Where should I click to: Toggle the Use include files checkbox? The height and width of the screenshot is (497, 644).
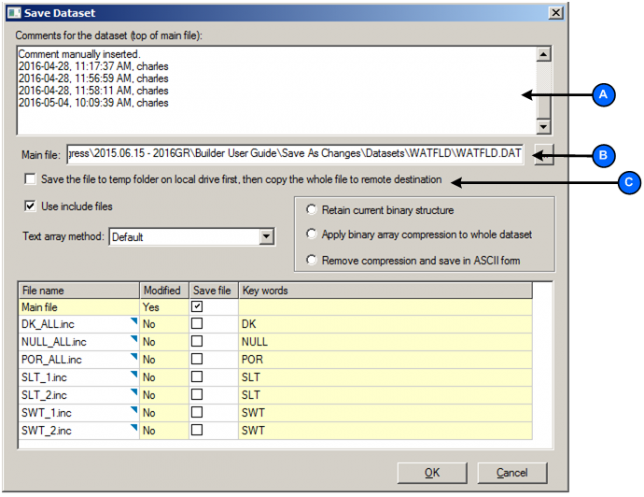30,207
